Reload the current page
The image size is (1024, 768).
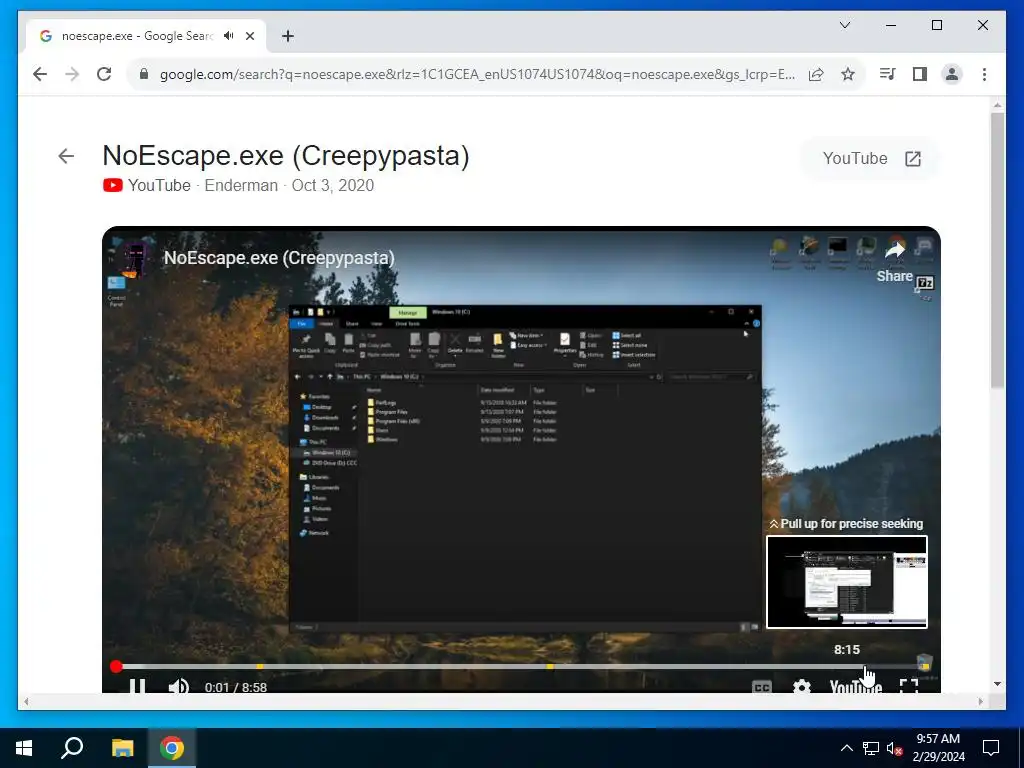[x=104, y=74]
